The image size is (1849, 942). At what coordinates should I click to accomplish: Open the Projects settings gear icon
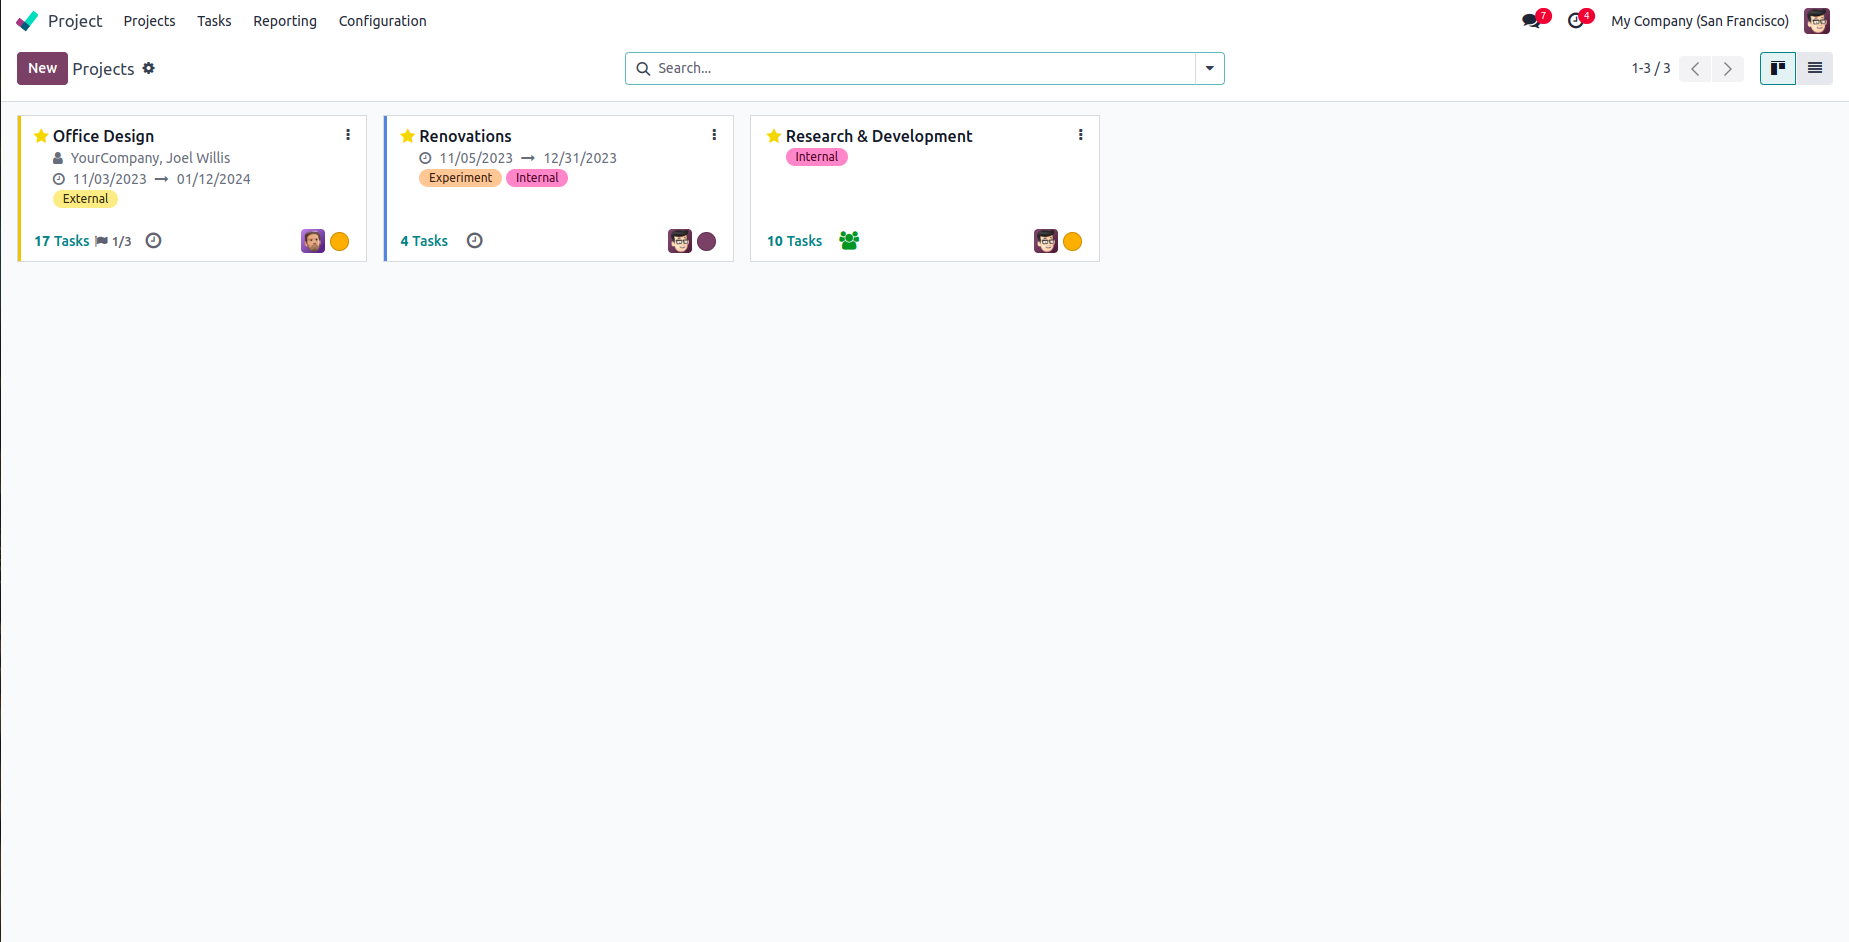pyautogui.click(x=149, y=68)
